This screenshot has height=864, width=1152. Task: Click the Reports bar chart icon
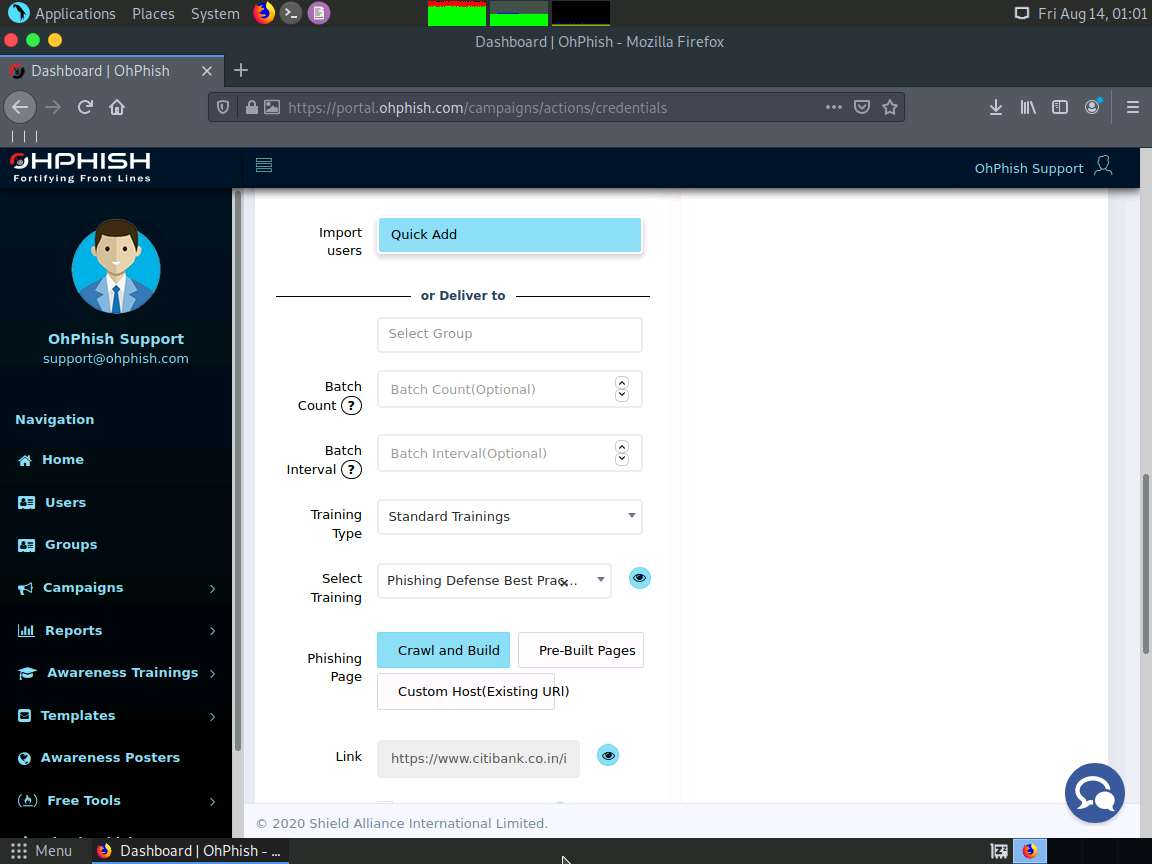point(26,630)
